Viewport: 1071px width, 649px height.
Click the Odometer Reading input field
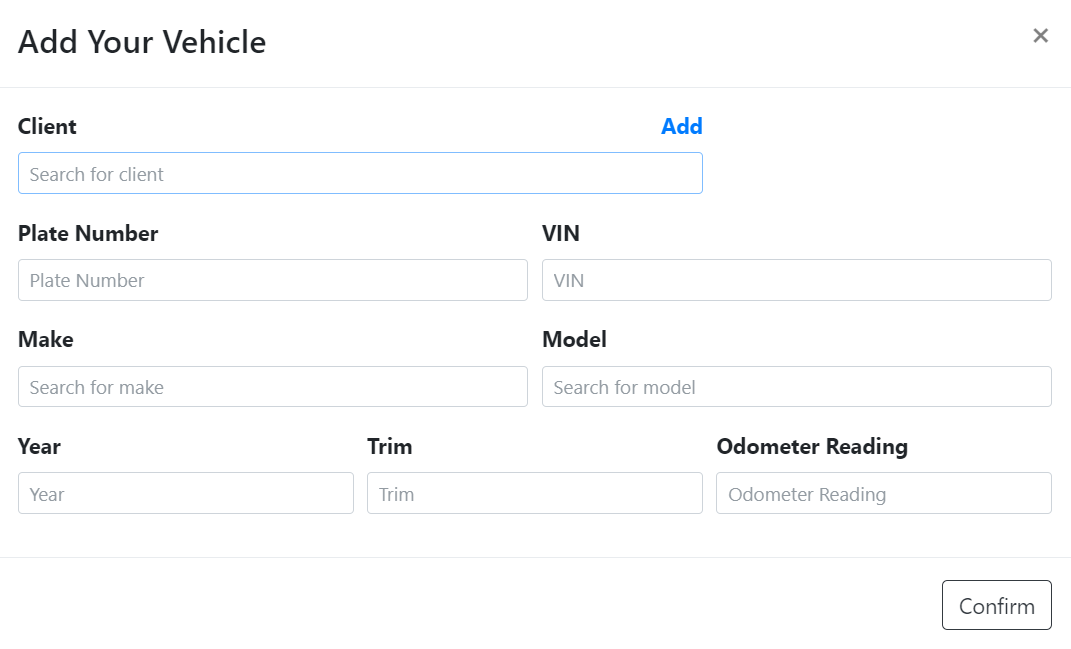tap(883, 493)
